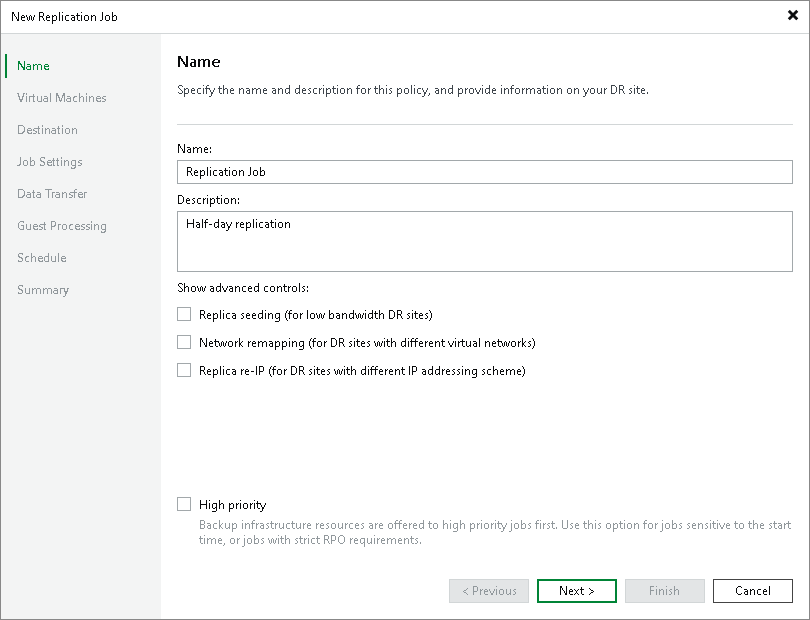The width and height of the screenshot is (810, 620).
Task: Click the Finish button
Action: point(664,590)
